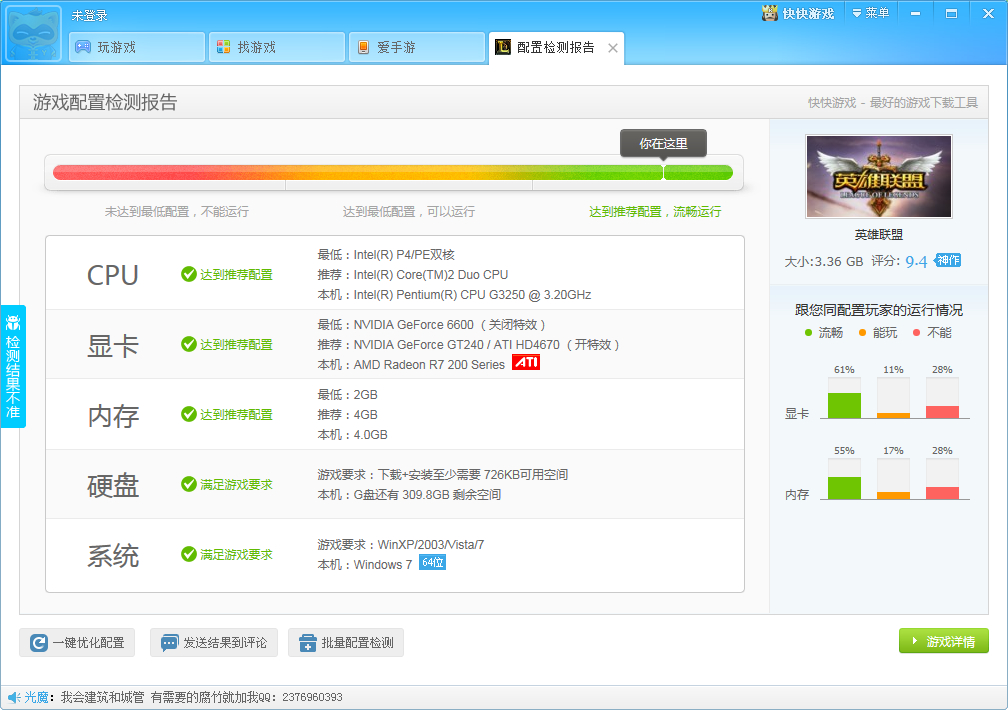Minimize the application window
Screen dimensions: 1008x710
(915, 14)
